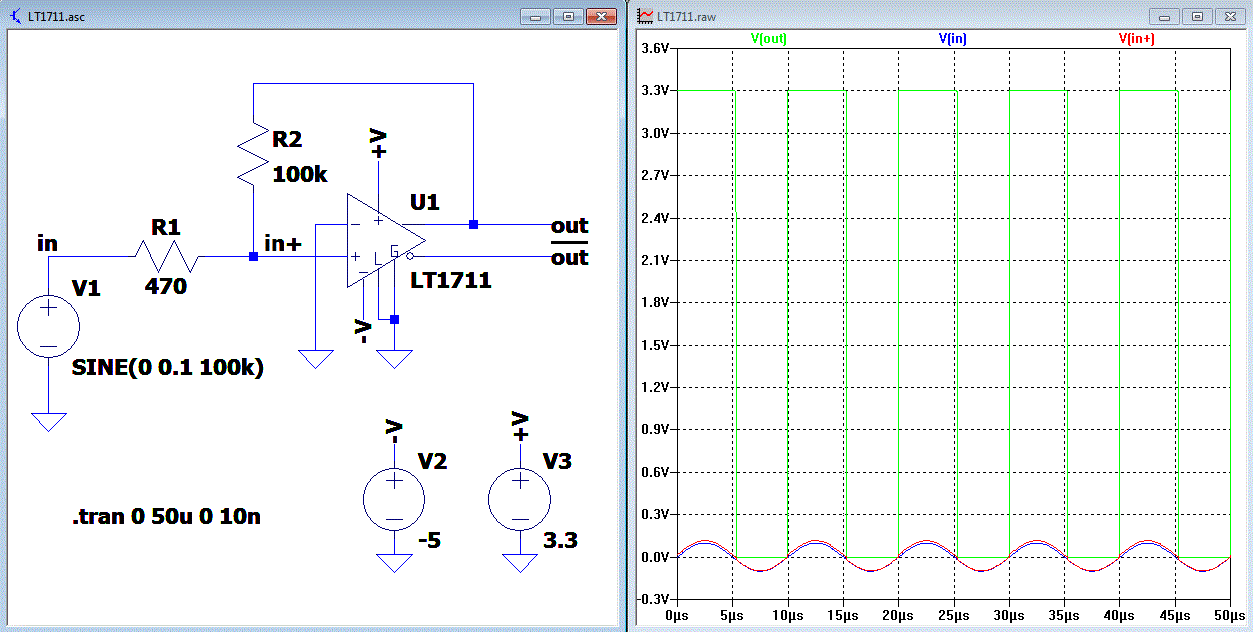Viewport: 1253px width, 632px height.
Task: Click the upper 'out' net label without overbar
Action: coord(570,226)
